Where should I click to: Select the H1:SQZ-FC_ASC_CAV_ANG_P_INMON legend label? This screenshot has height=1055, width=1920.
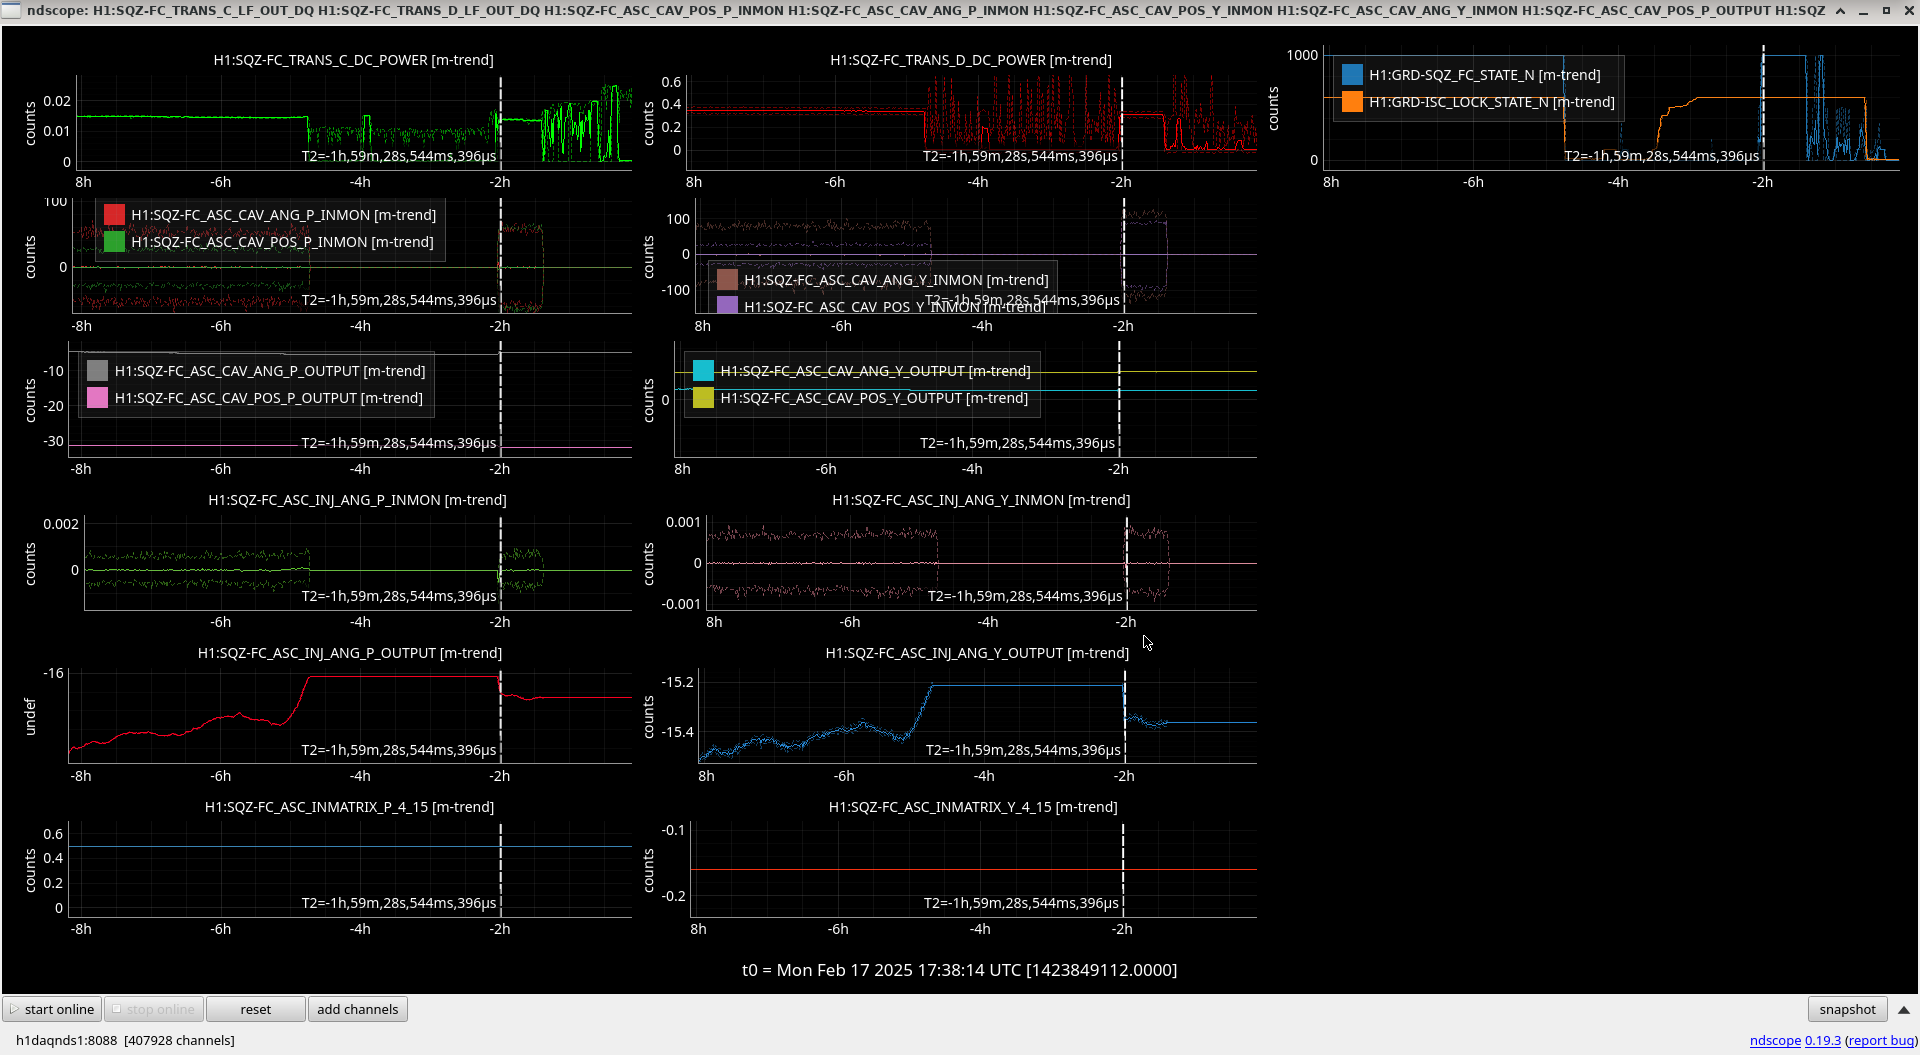(283, 215)
